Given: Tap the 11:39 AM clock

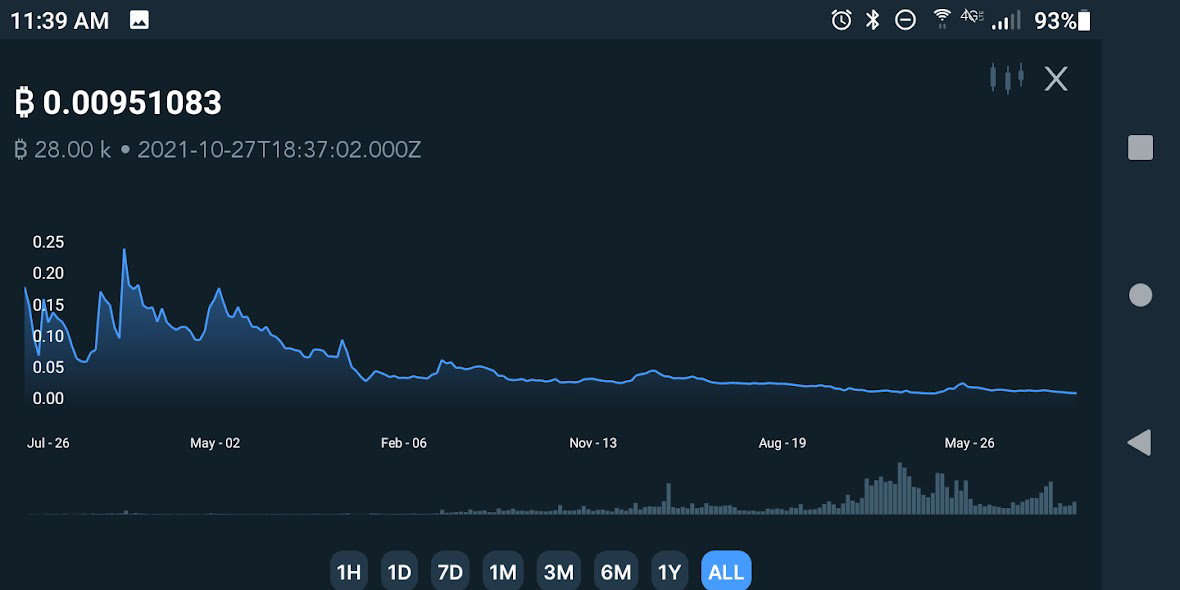Looking at the screenshot, I should pos(59,20).
